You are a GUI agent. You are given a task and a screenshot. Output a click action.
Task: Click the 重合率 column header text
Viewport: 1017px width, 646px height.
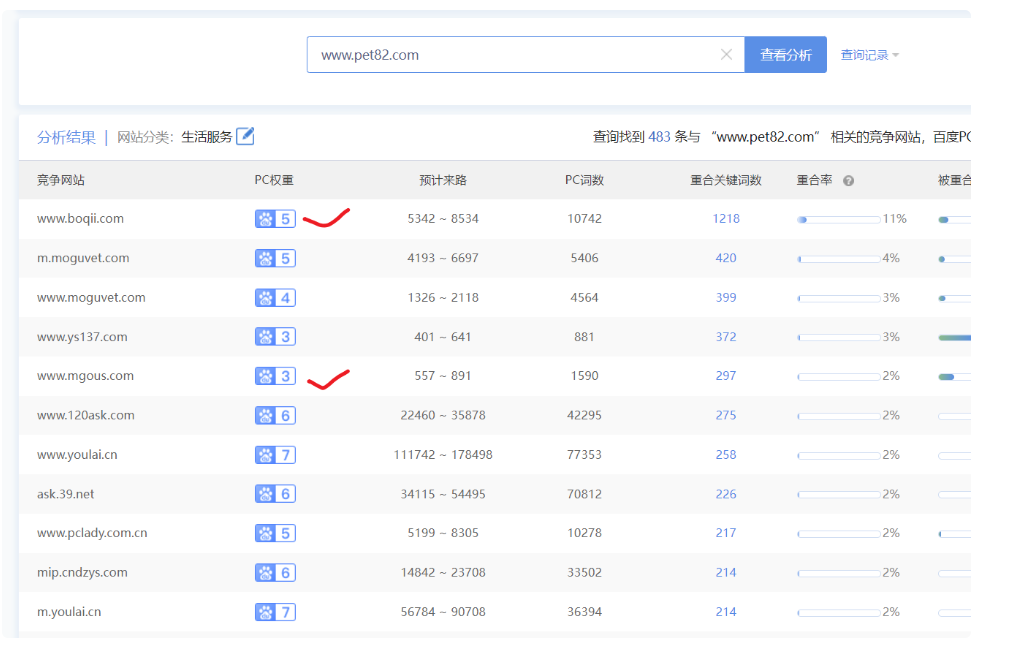coord(815,180)
